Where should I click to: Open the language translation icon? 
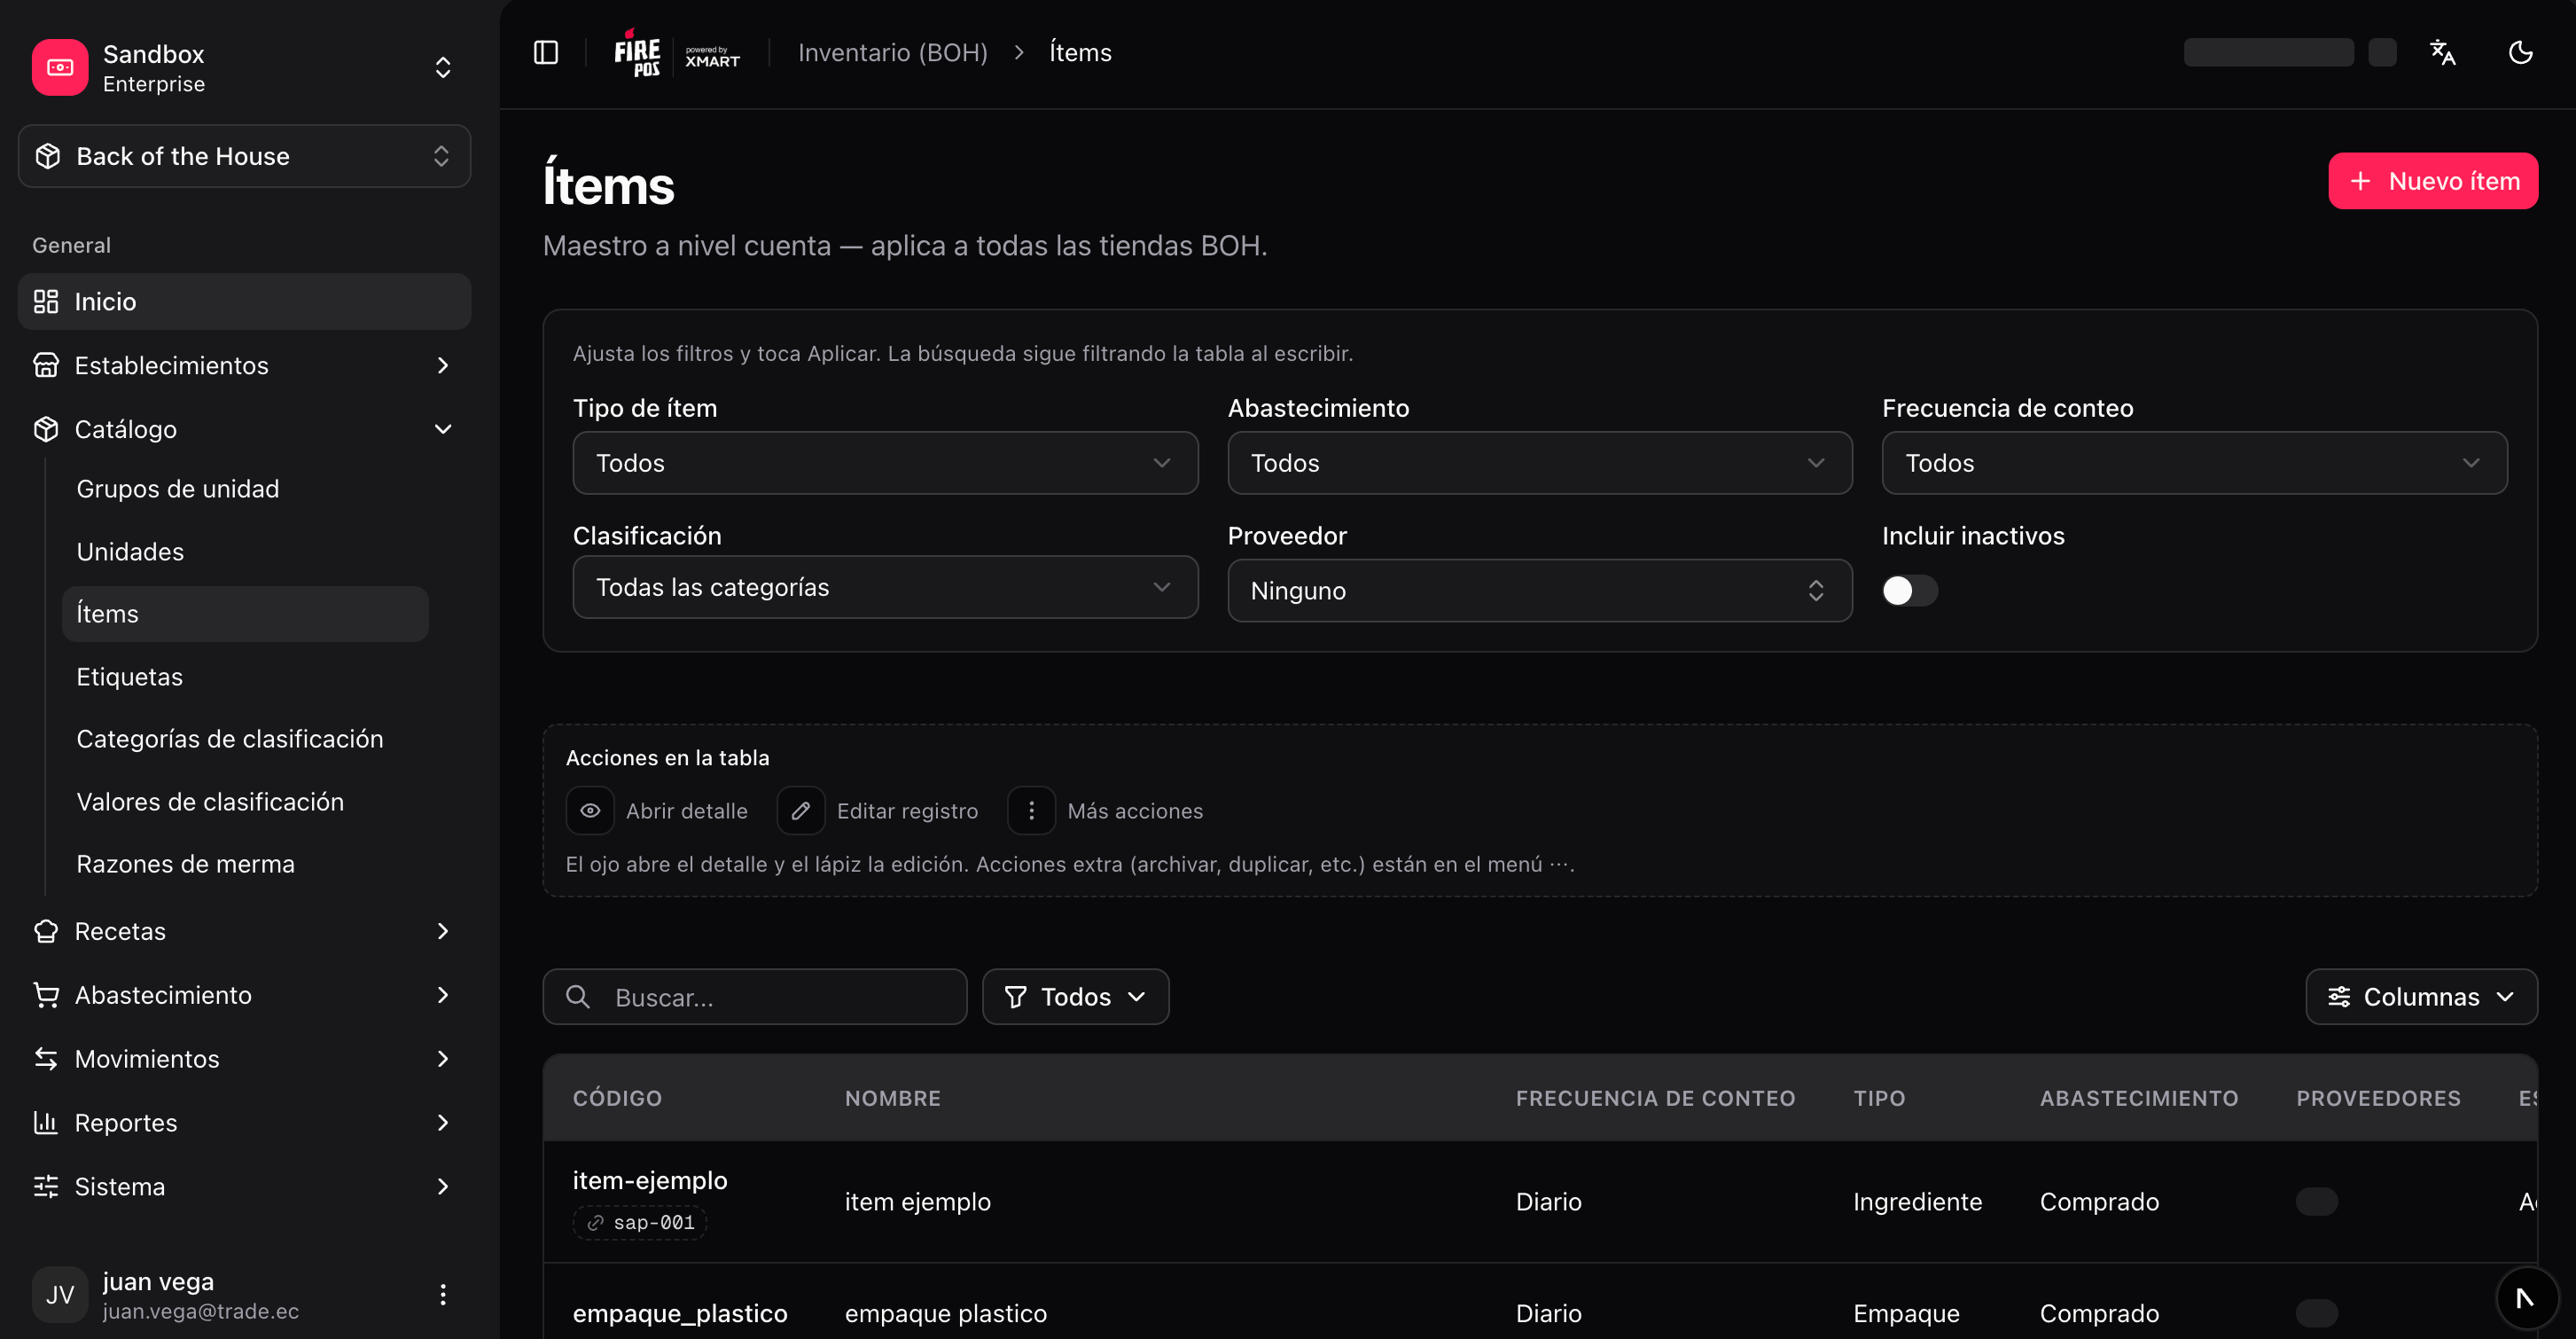click(x=2442, y=52)
